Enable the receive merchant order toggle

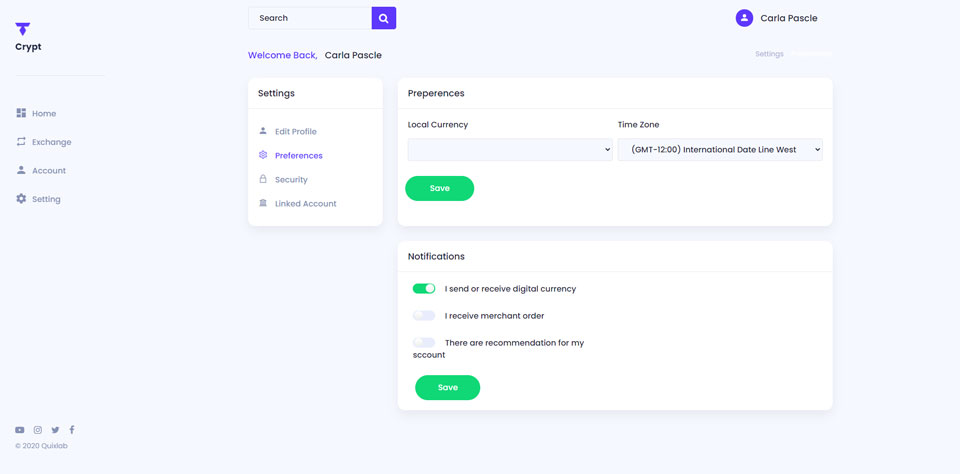[x=424, y=315]
